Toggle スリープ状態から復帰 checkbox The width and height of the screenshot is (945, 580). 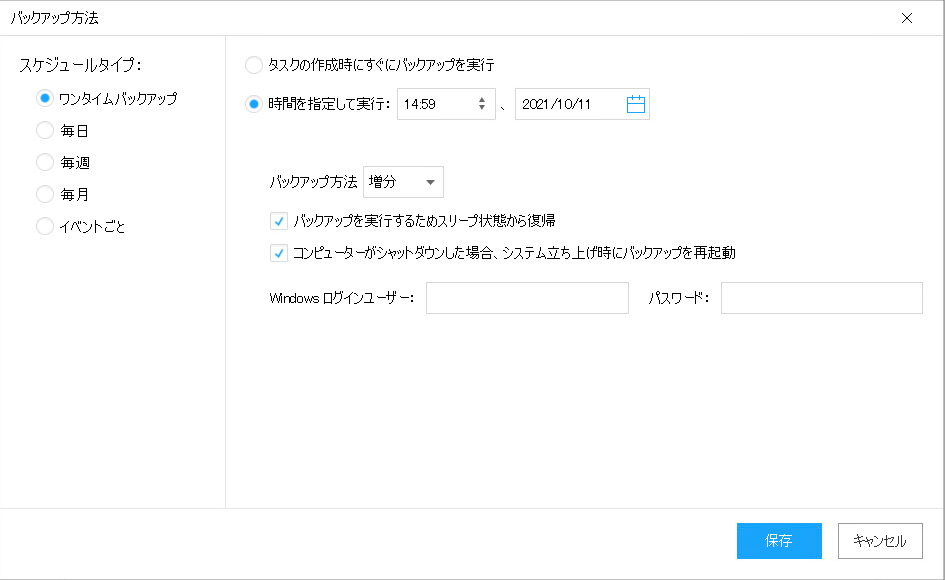(x=278, y=221)
